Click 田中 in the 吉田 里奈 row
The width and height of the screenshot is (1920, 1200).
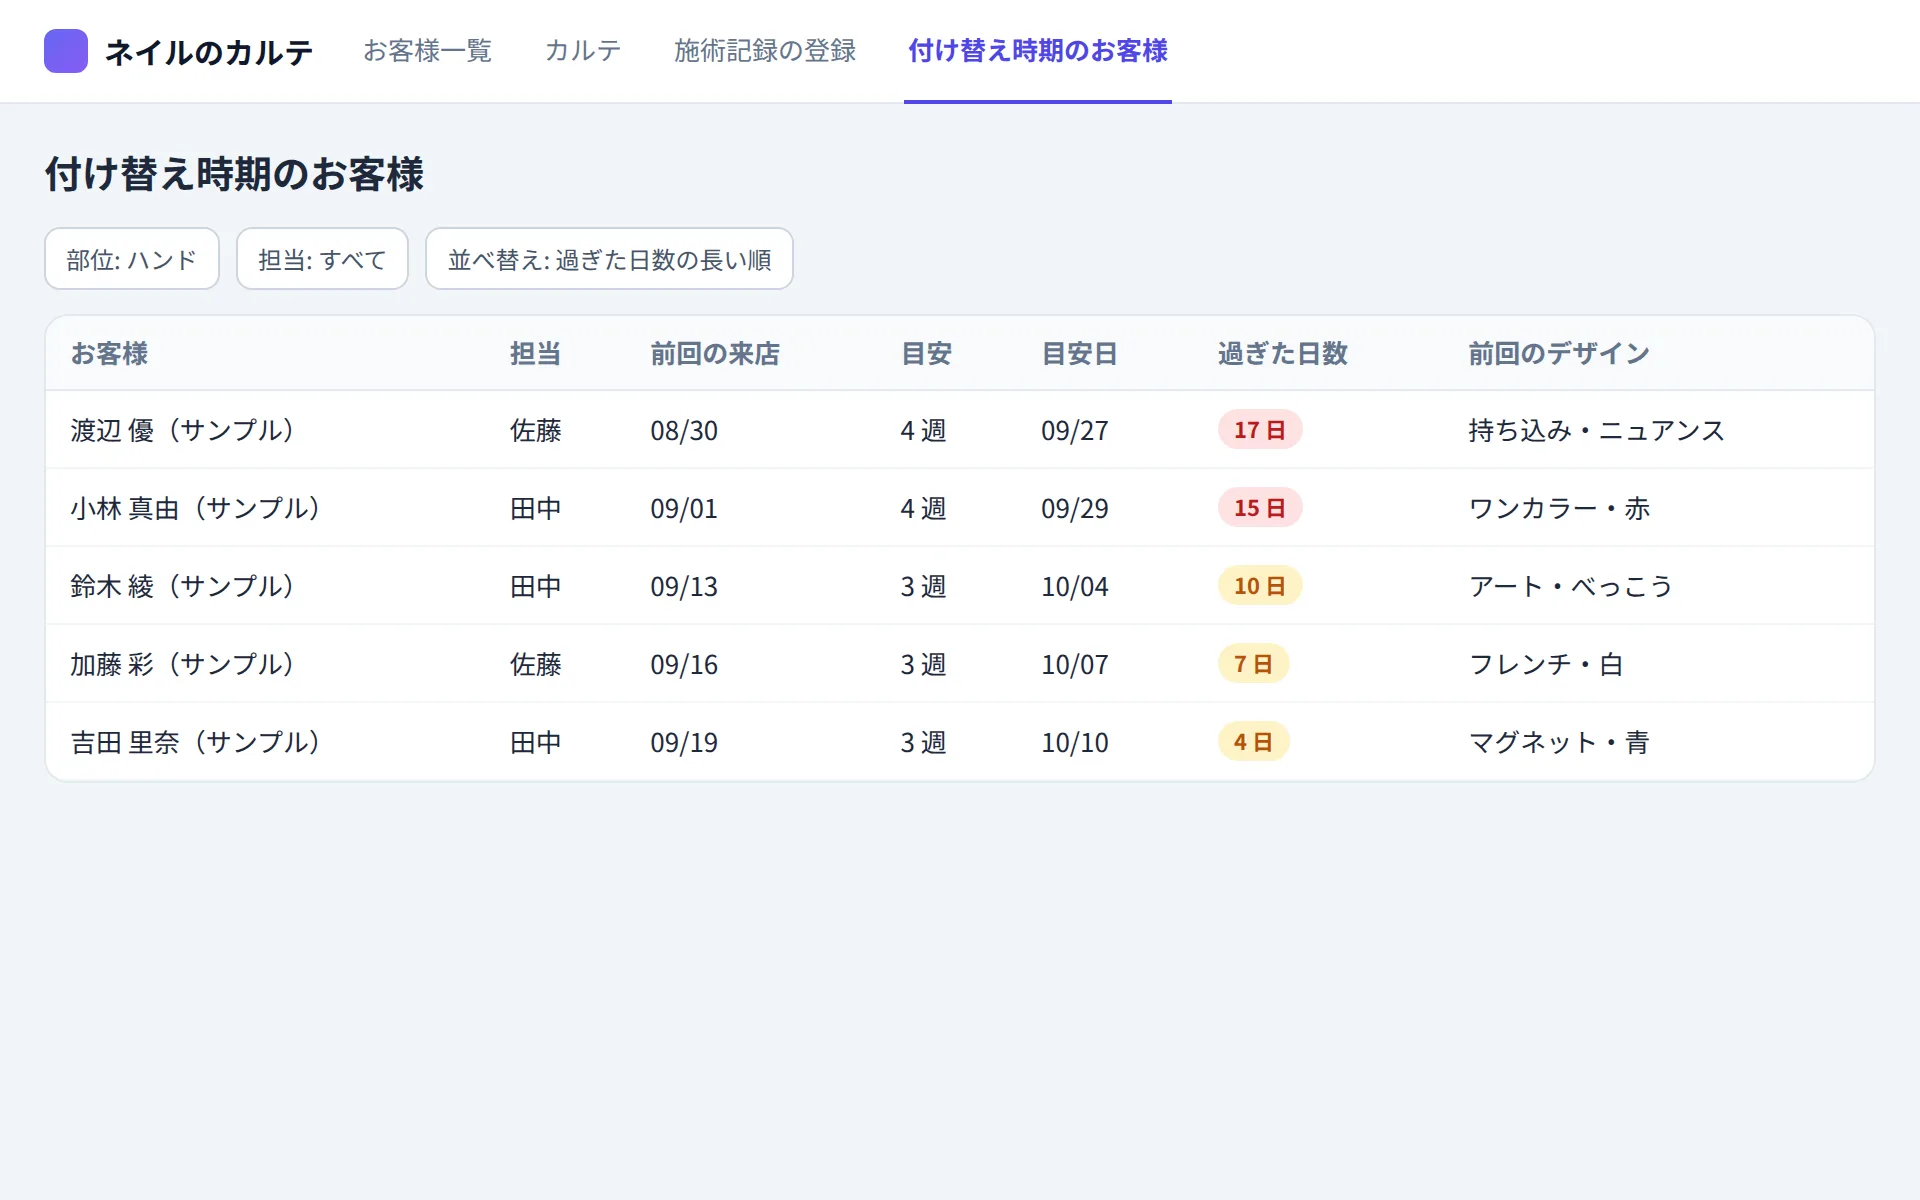pyautogui.click(x=535, y=742)
